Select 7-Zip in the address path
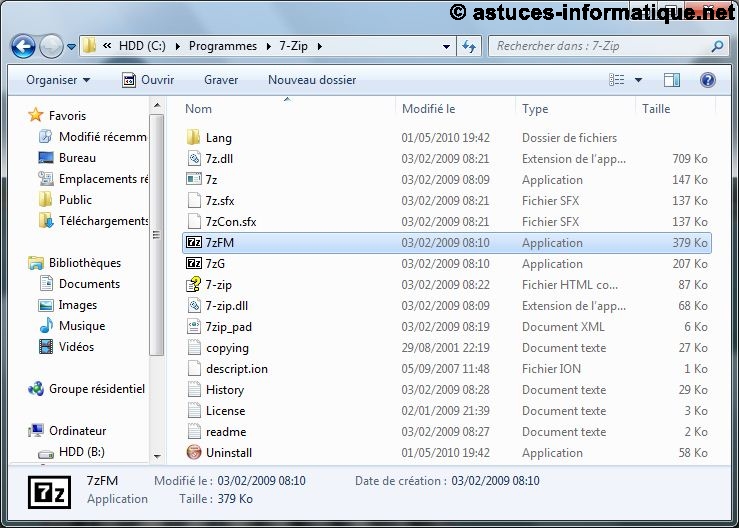Viewport: 739px width, 528px height. click(293, 46)
